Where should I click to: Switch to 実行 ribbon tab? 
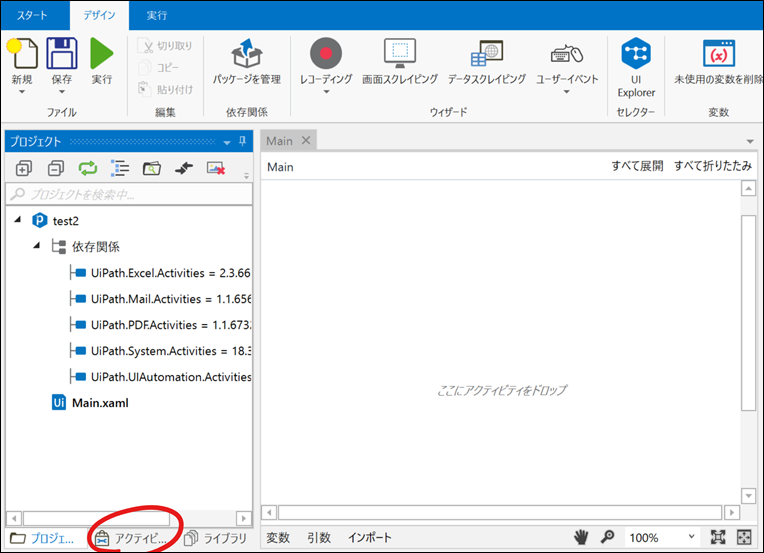click(x=157, y=16)
